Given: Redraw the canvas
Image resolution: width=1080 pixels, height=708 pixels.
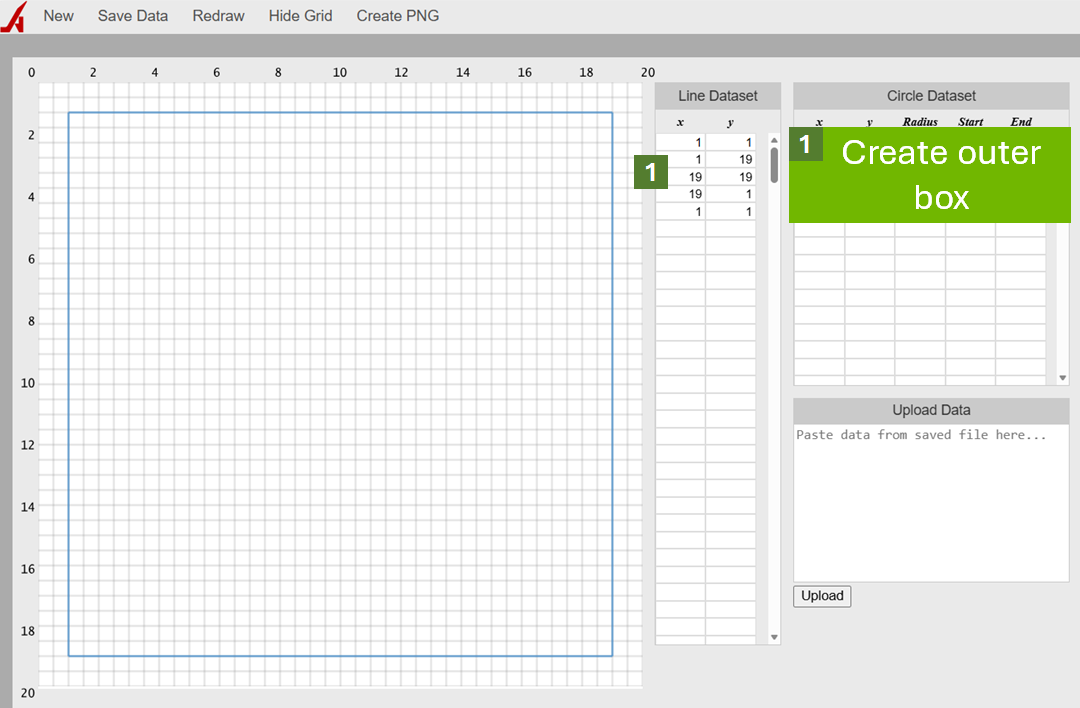Looking at the screenshot, I should coord(218,15).
